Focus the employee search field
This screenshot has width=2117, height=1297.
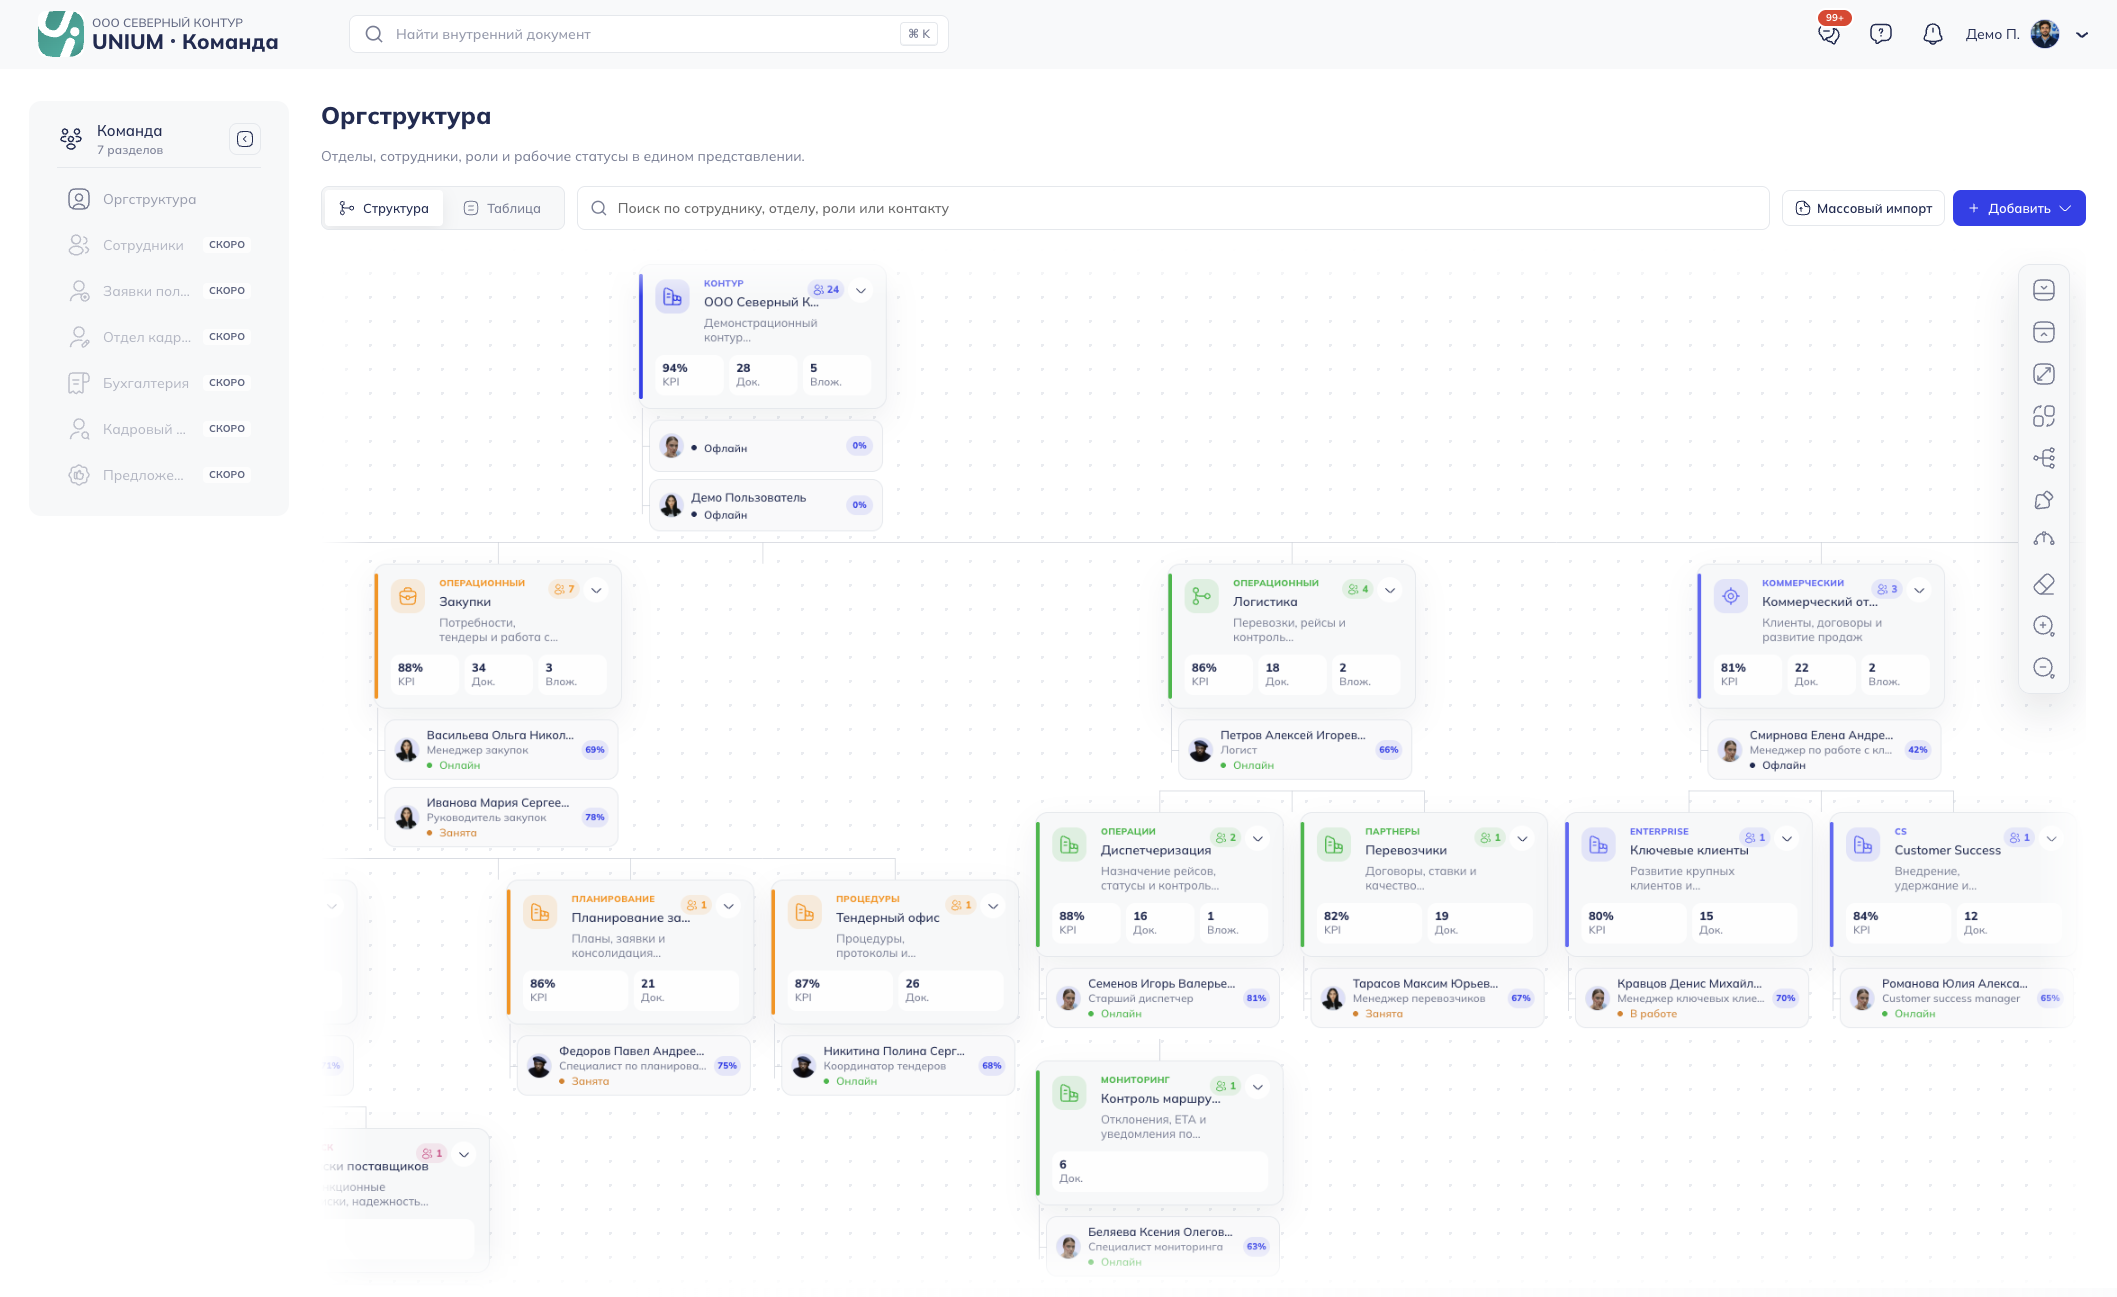click(1173, 208)
